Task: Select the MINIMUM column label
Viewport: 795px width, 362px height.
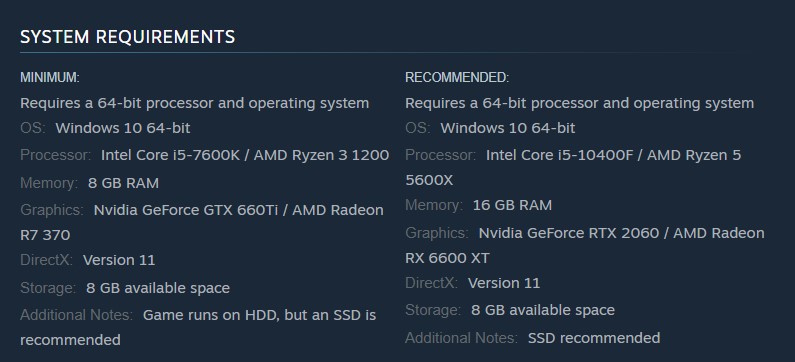Action: (50, 78)
